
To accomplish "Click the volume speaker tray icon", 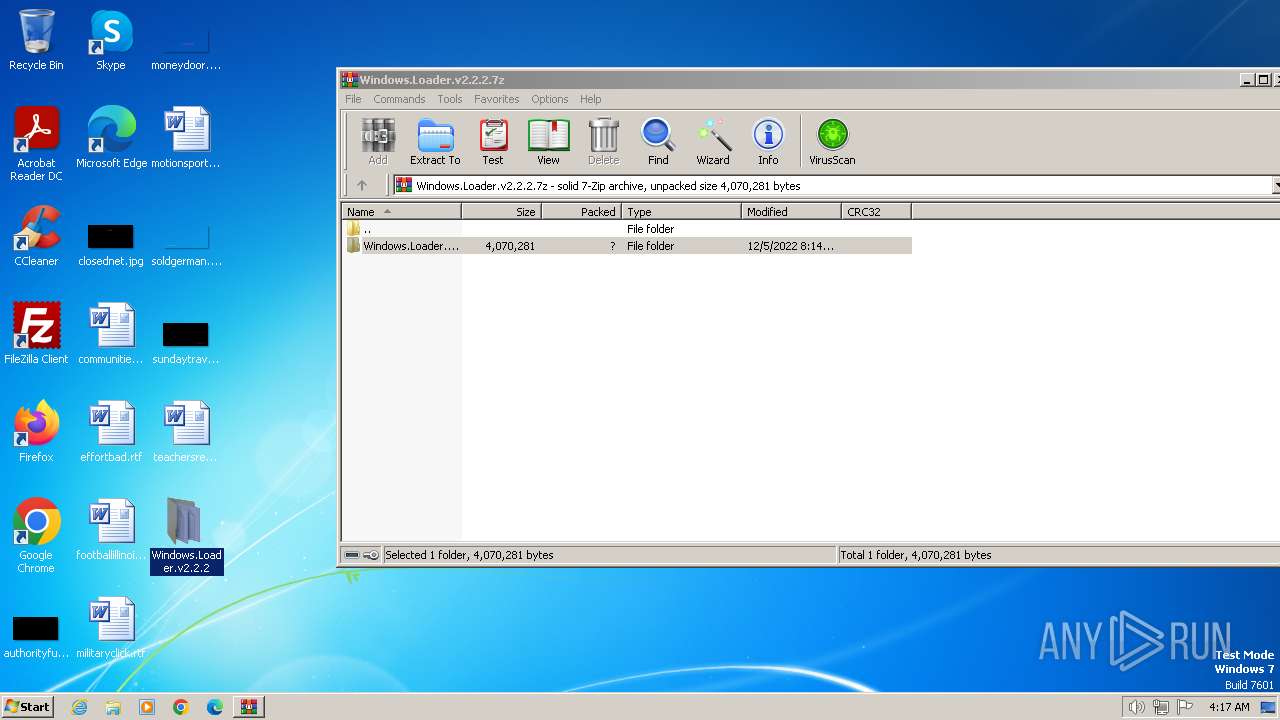I will point(1136,707).
